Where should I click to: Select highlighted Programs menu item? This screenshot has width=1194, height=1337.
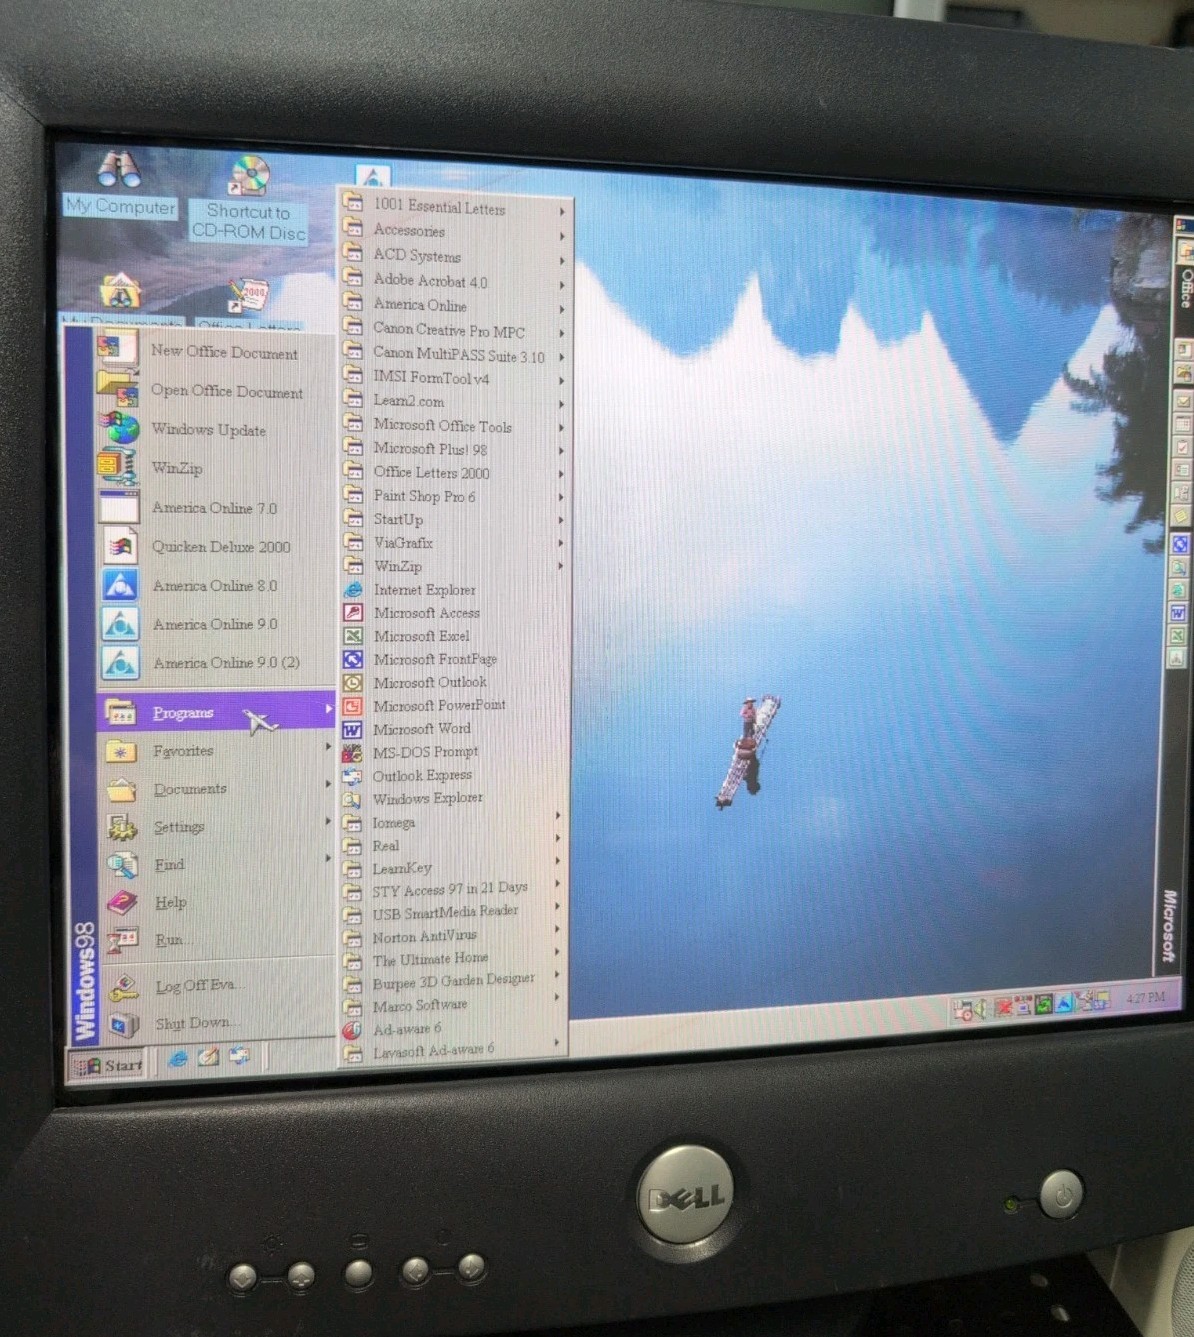tap(215, 711)
